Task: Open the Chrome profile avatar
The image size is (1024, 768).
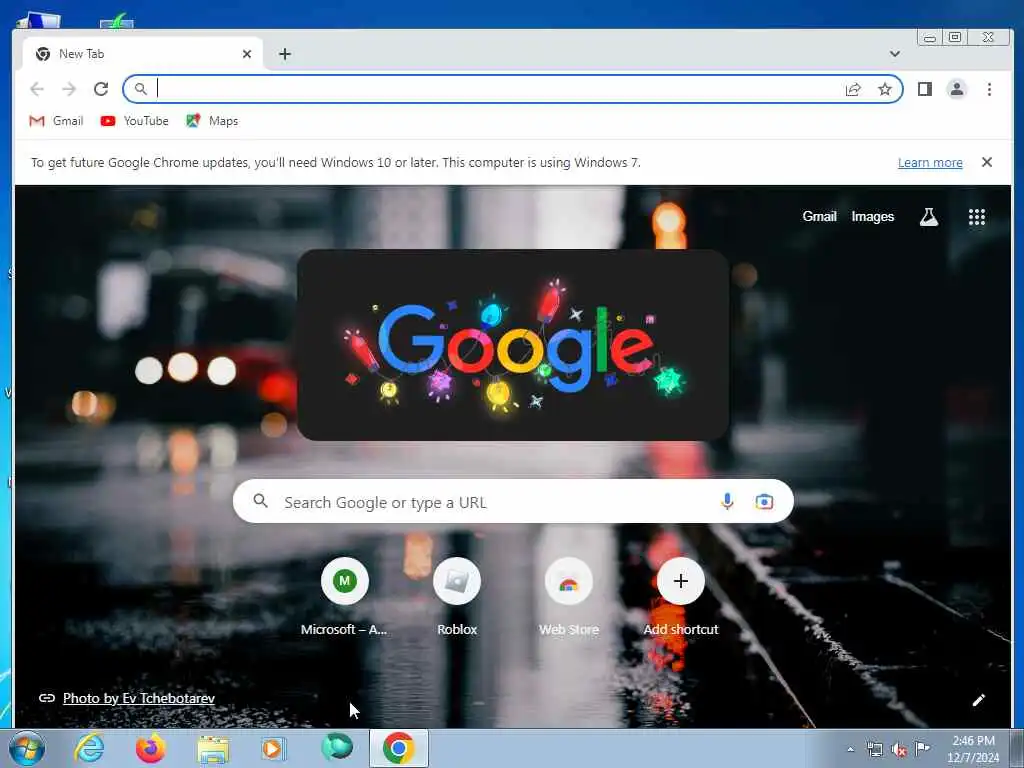Action: pos(957,89)
